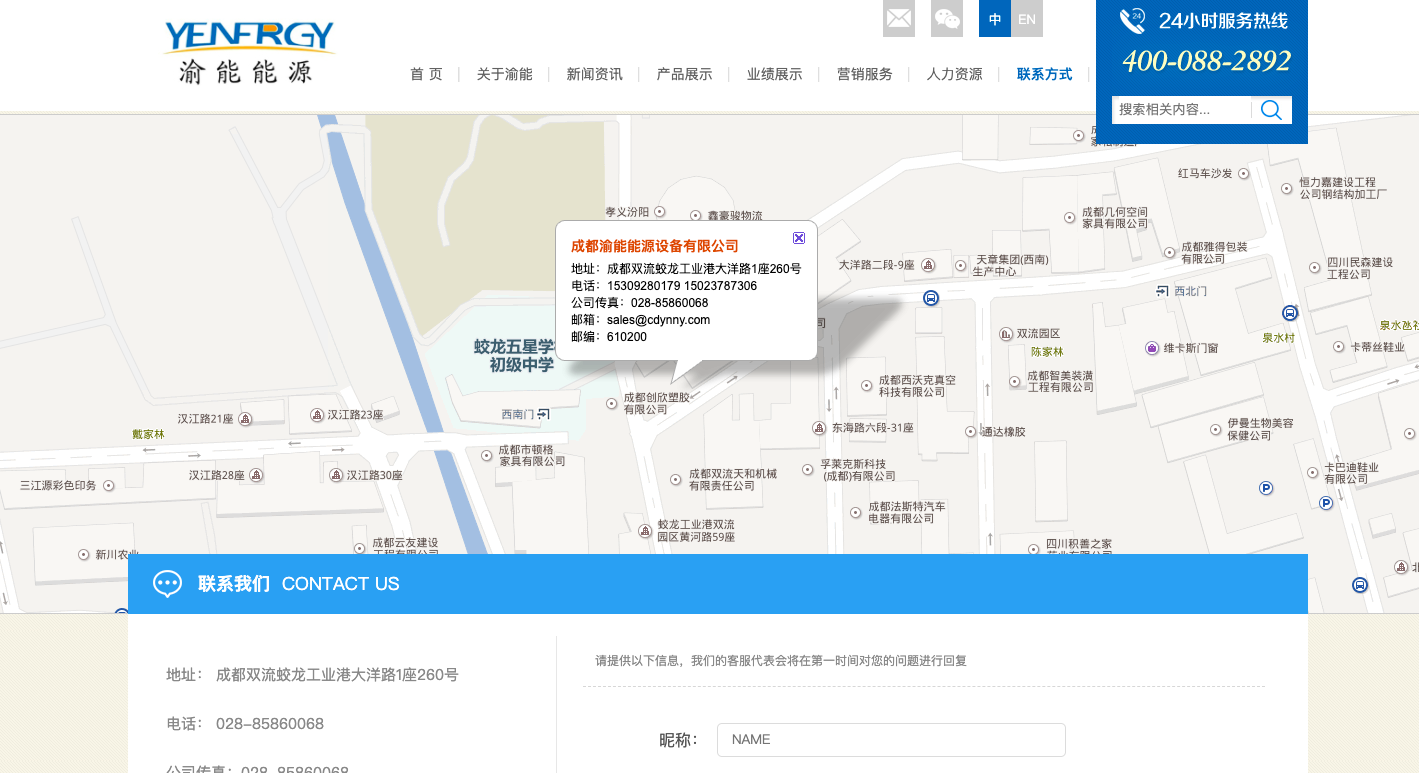Viewport: 1419px width, 773px height.
Task: Switch language to EN
Action: click(1027, 19)
